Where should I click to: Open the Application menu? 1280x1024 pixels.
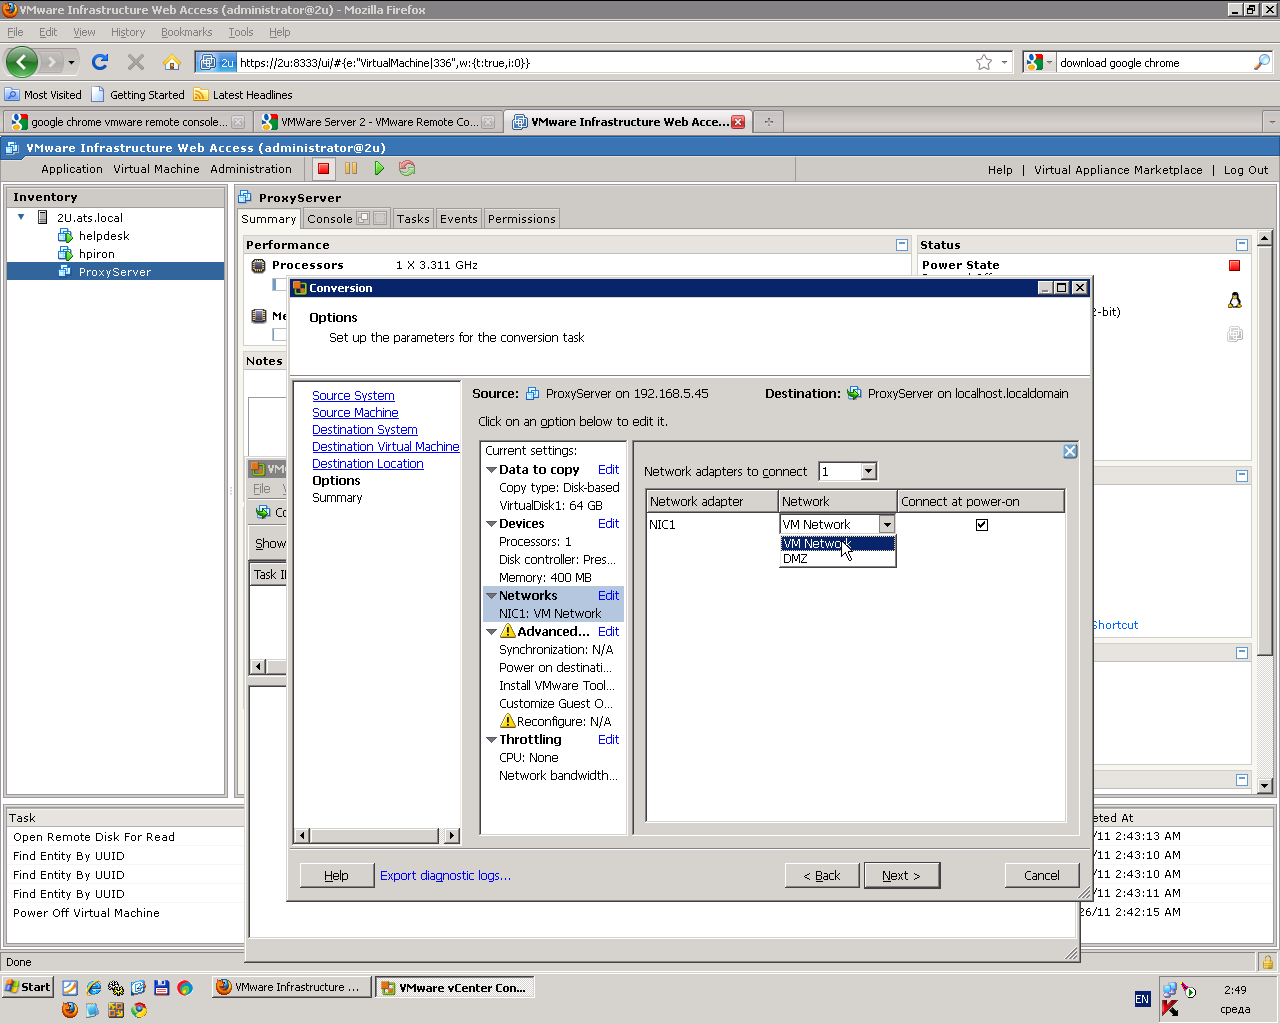click(72, 169)
